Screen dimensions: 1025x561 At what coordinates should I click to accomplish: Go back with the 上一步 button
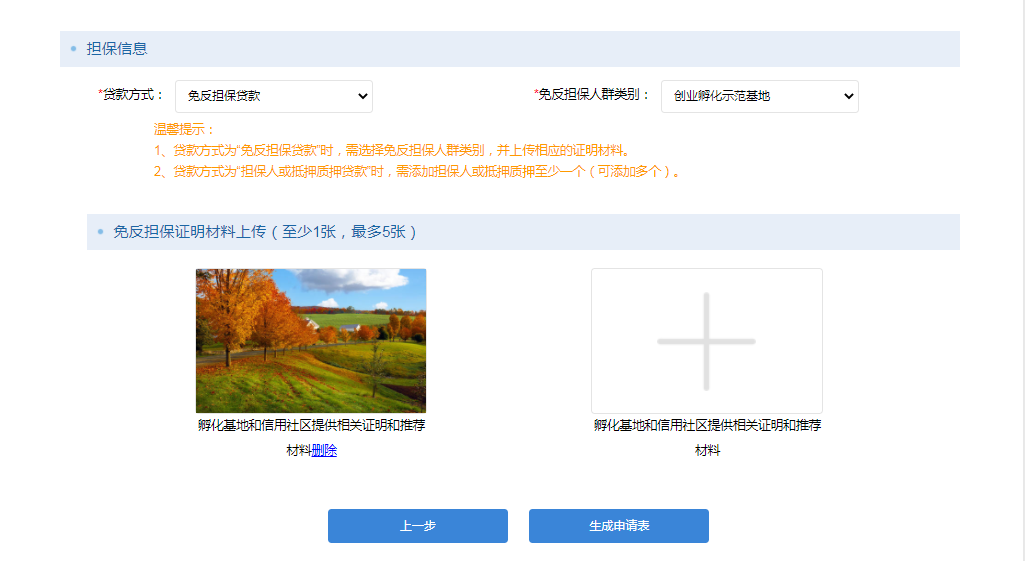point(418,526)
